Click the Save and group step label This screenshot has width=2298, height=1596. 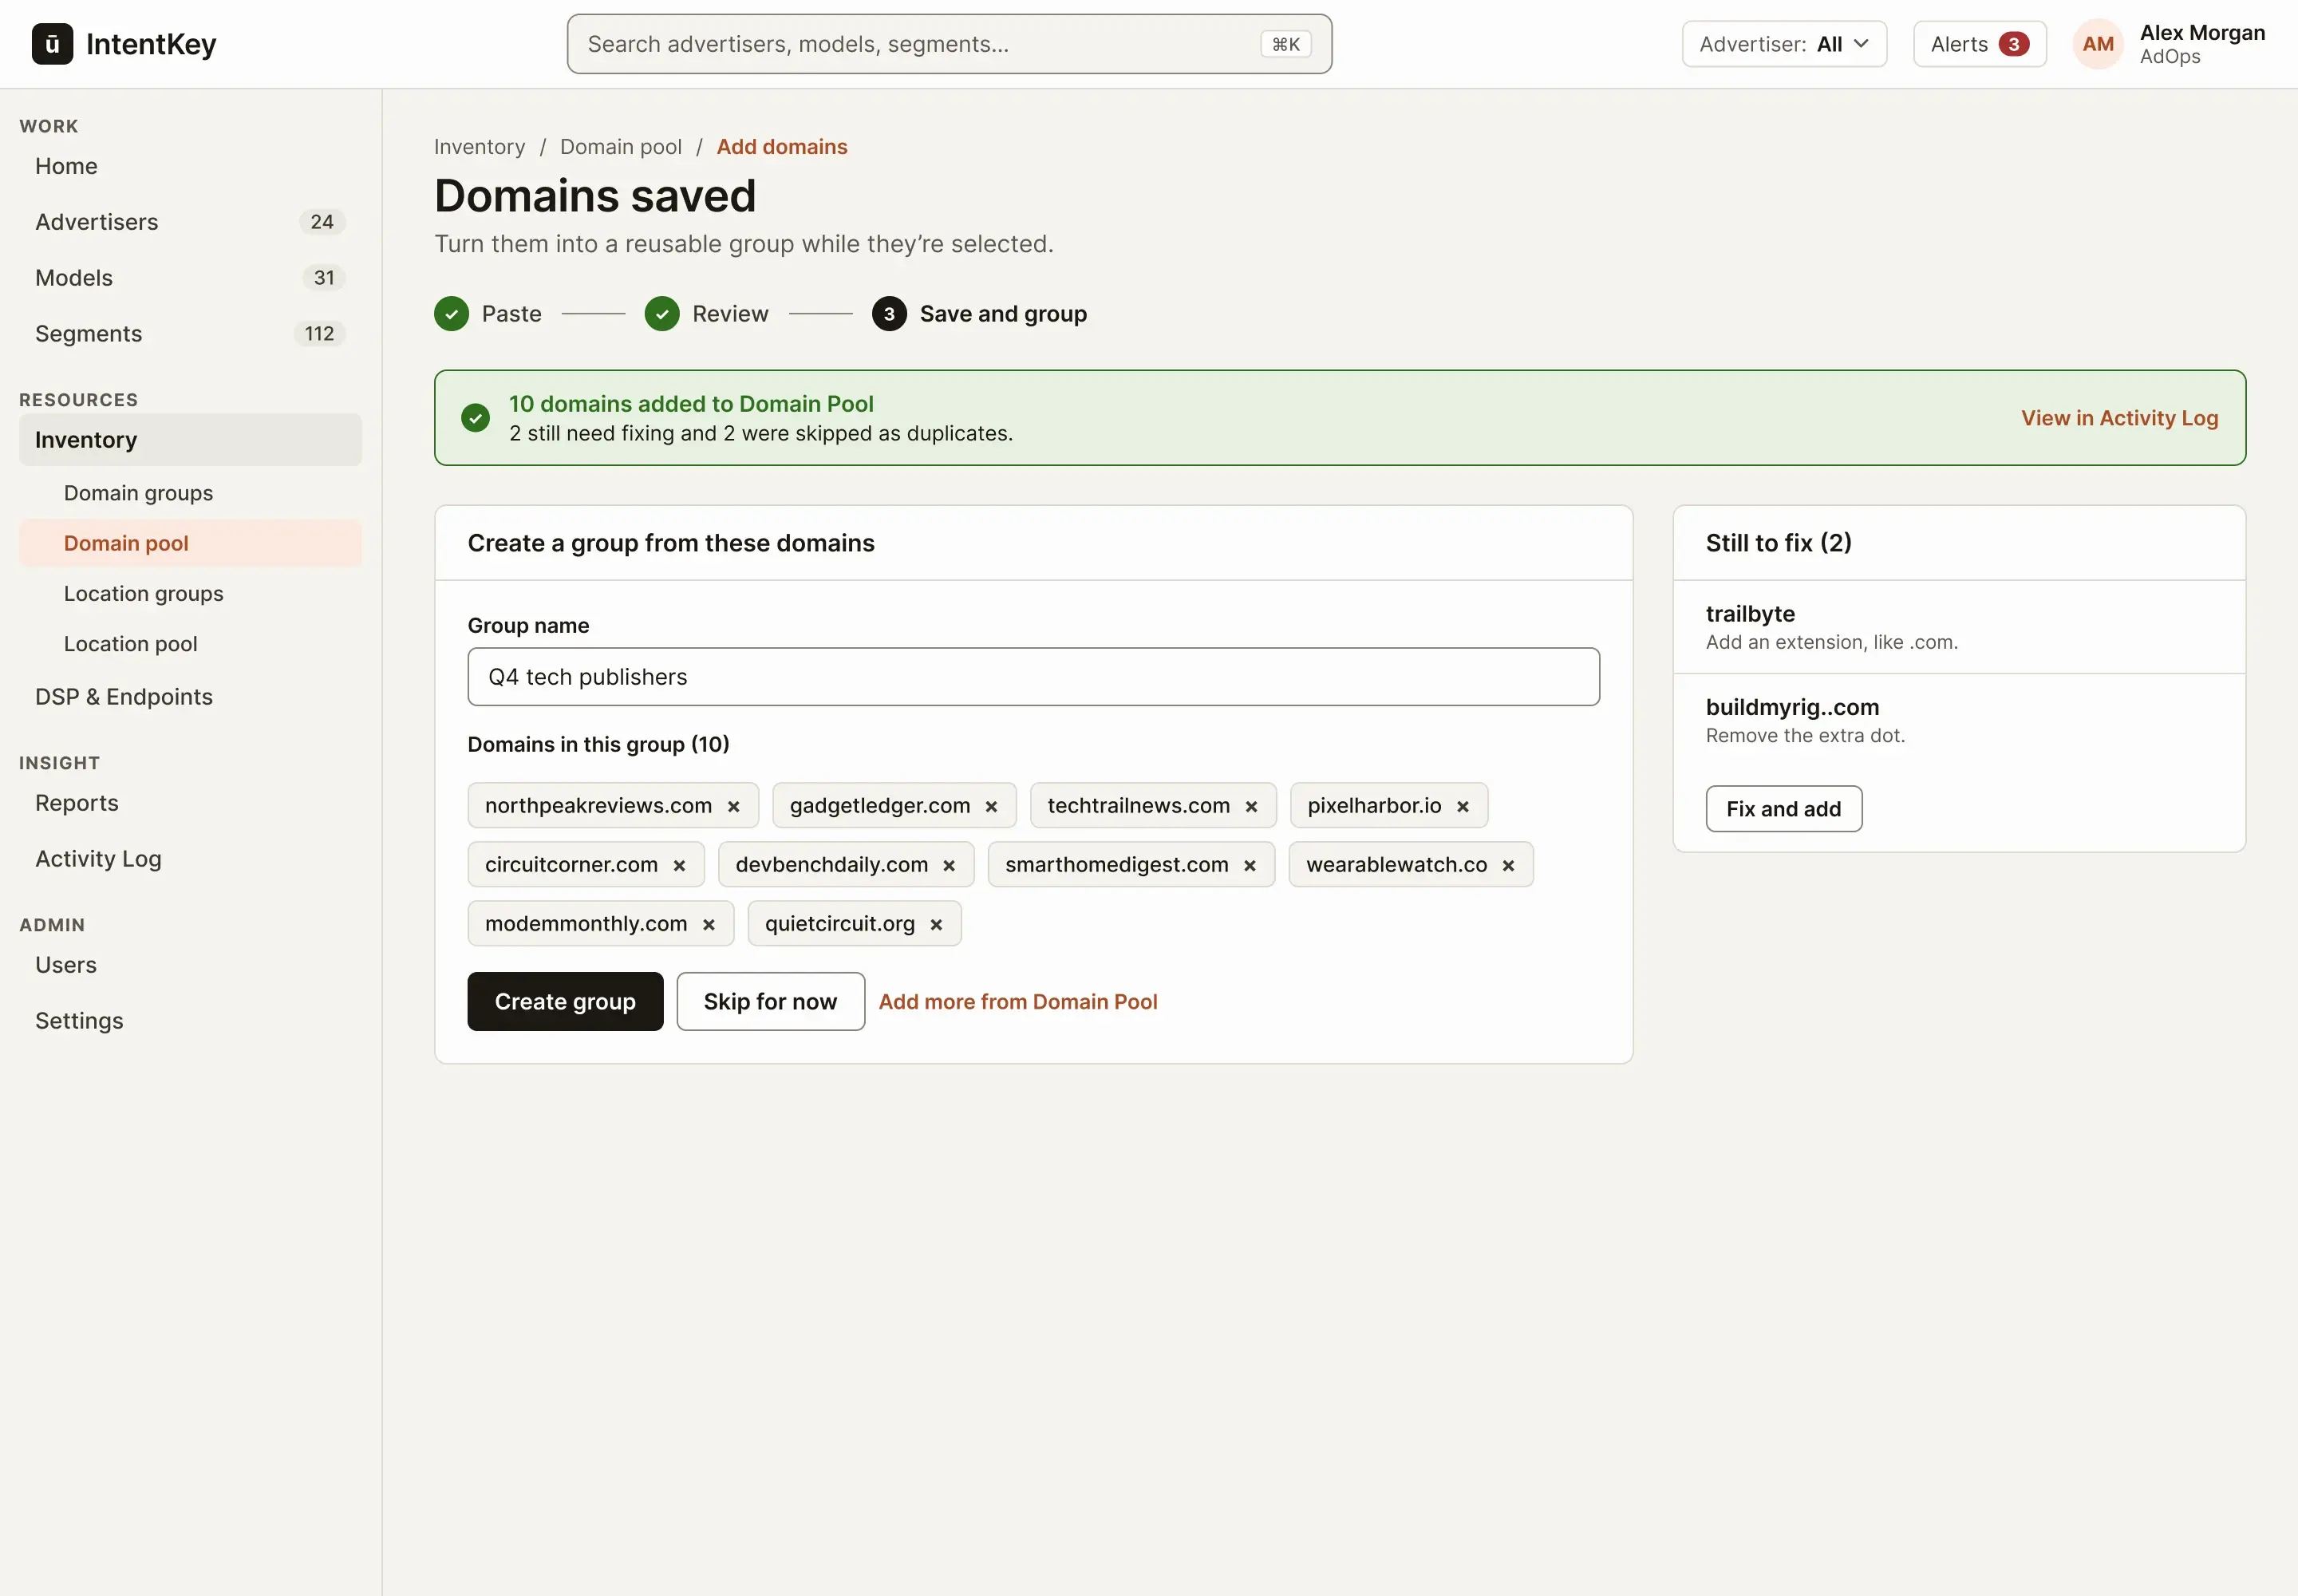pyautogui.click(x=1004, y=314)
